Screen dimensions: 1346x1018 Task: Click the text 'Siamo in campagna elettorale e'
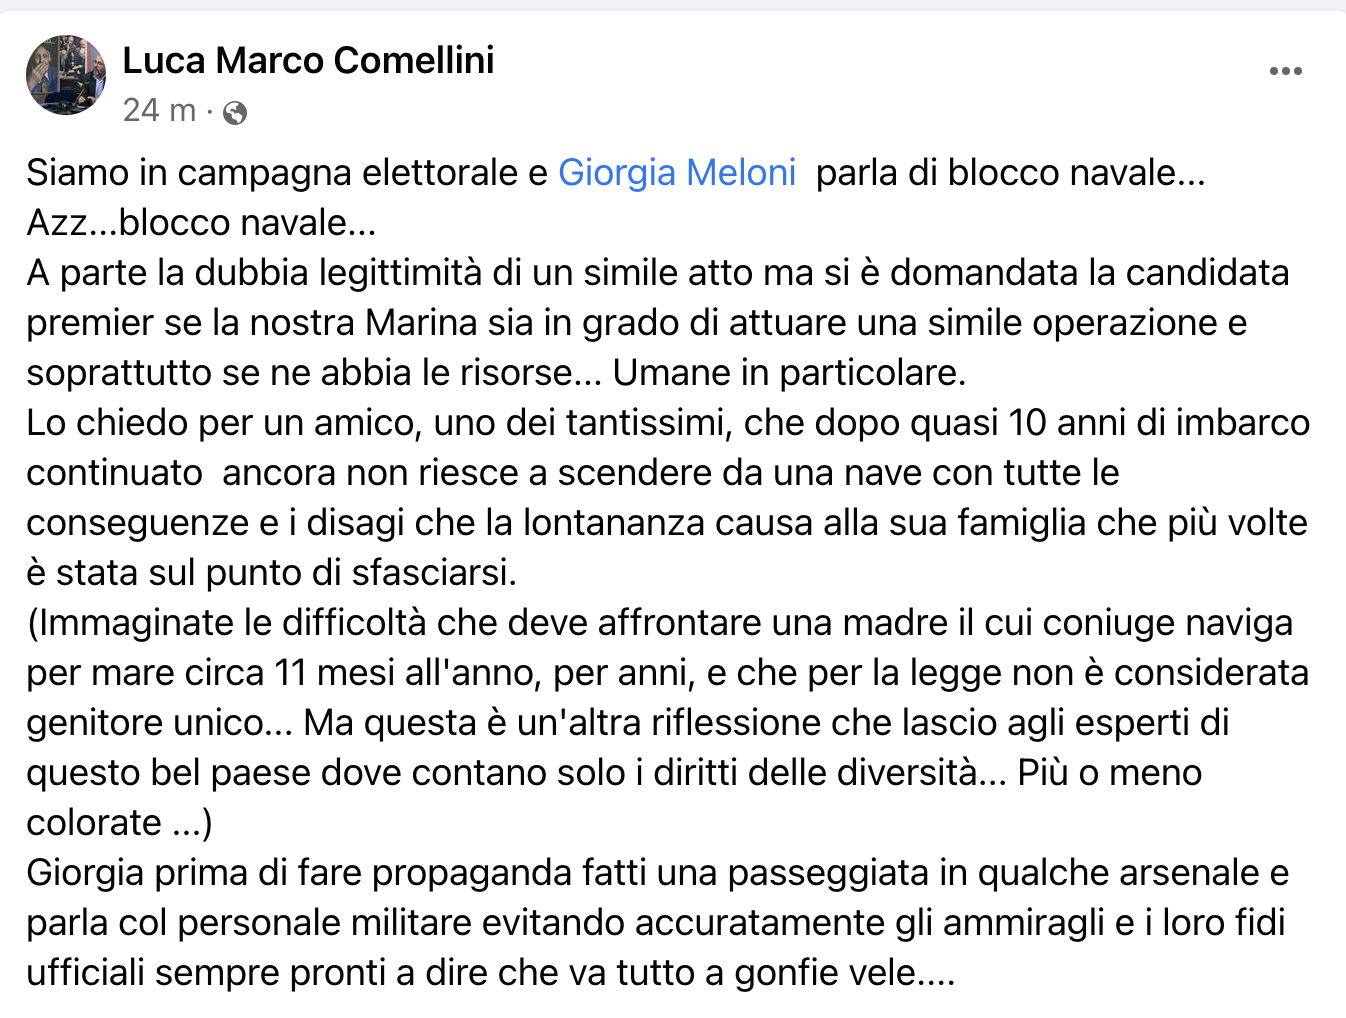287,173
